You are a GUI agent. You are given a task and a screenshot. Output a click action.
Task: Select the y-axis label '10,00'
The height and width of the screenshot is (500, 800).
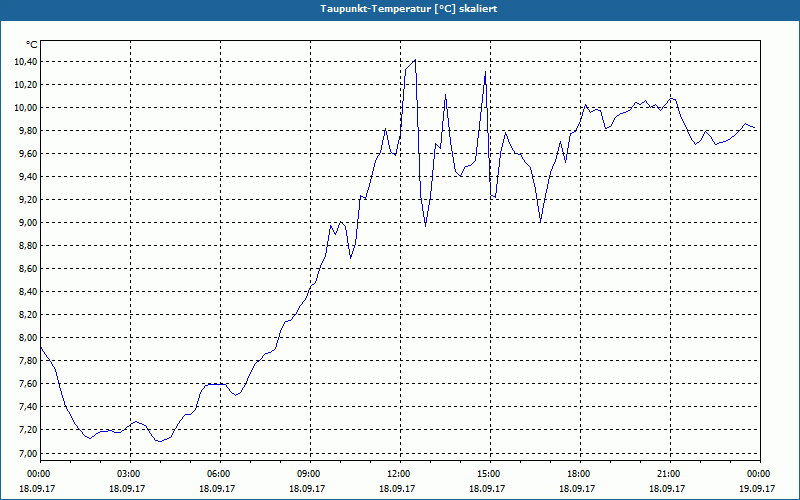click(x=27, y=107)
